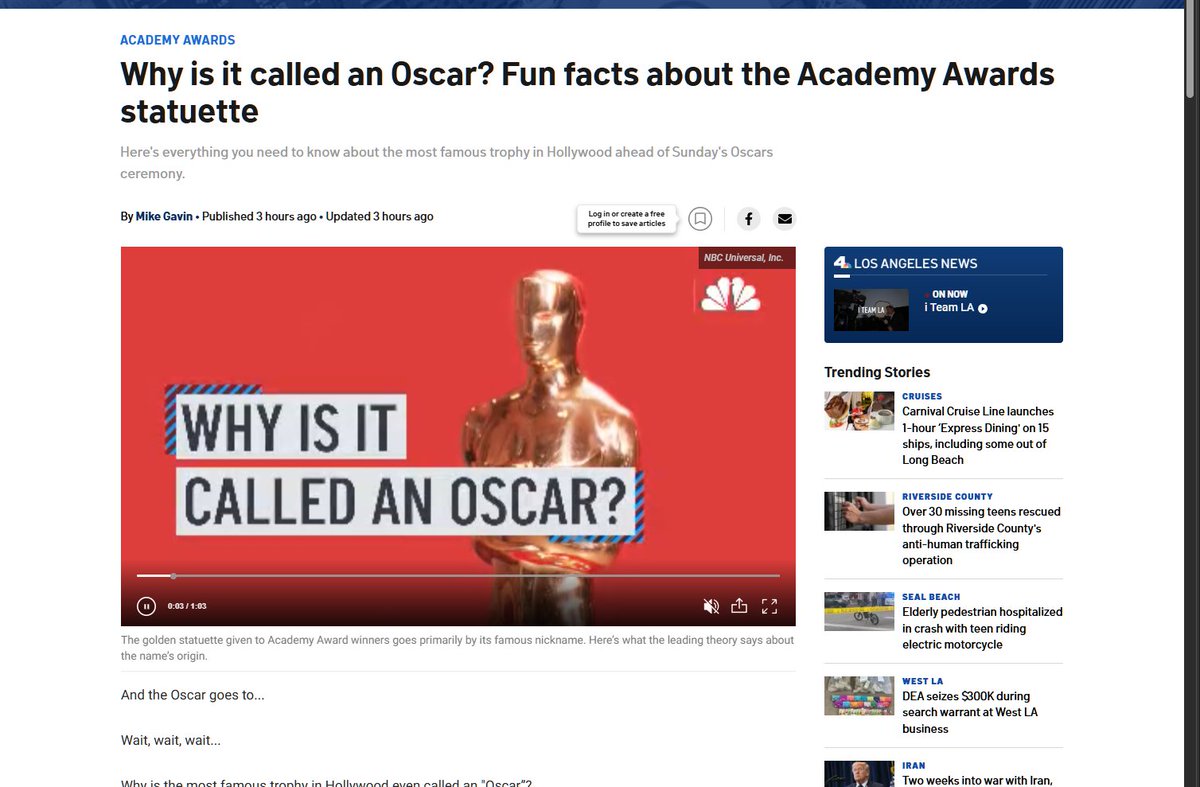Open the Carnival Cruise Line Express Dining story
Viewport: 1200px width, 787px height.
[x=978, y=436]
